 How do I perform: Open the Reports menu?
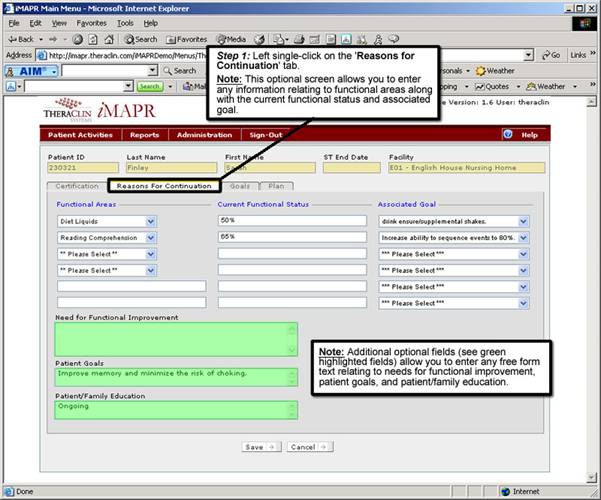pos(144,134)
